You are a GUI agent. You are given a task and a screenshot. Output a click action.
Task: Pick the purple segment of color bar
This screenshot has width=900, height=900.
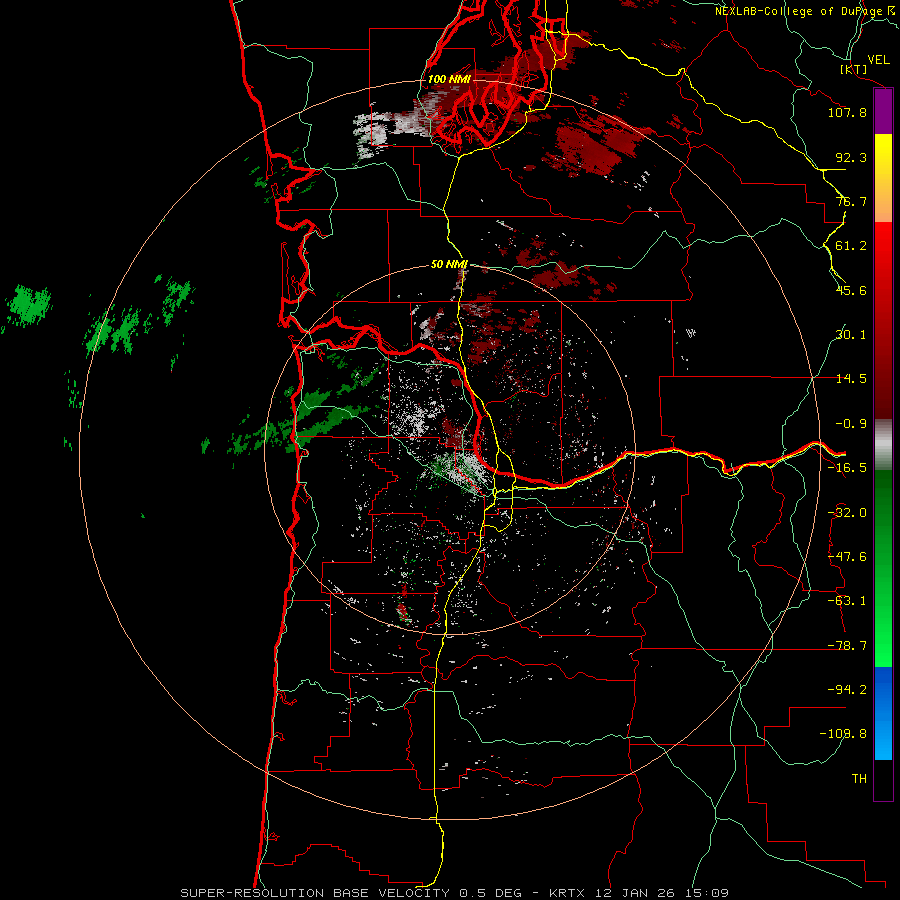[883, 111]
